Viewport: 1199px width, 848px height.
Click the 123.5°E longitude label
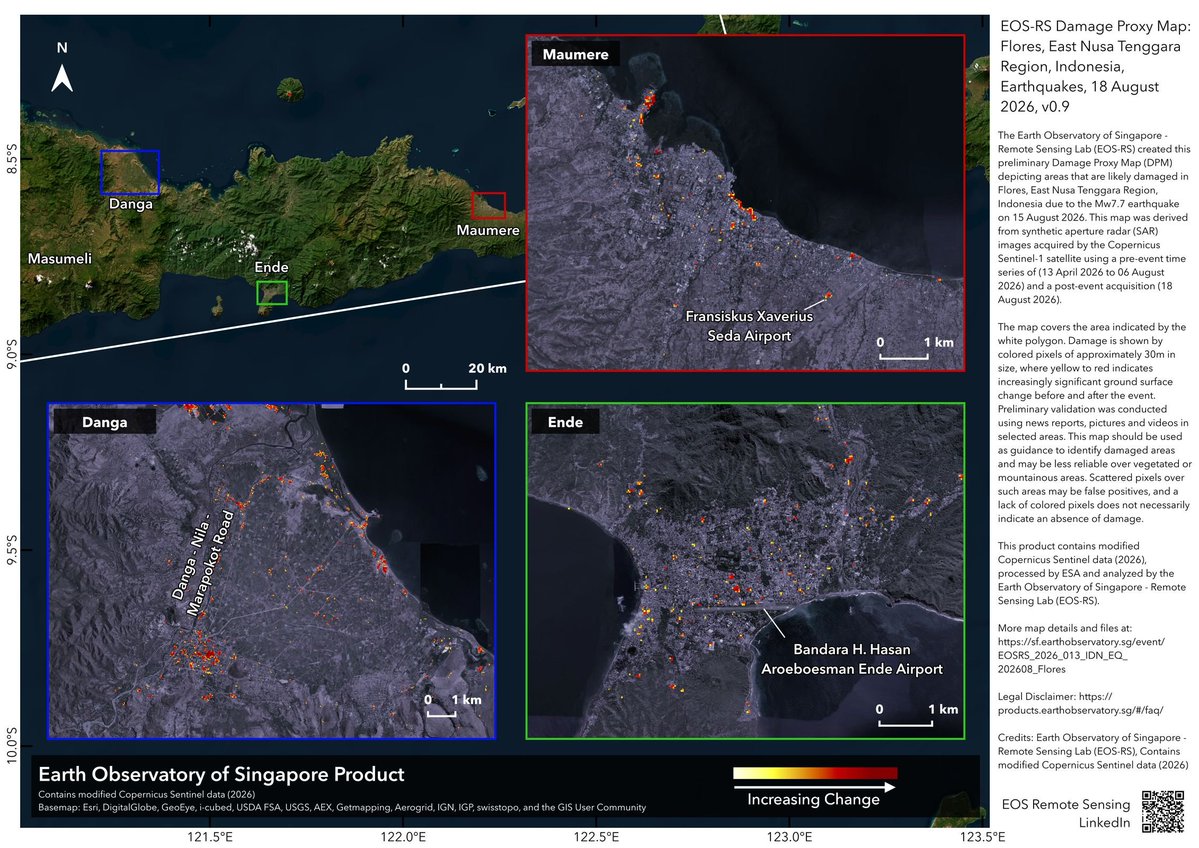click(982, 837)
